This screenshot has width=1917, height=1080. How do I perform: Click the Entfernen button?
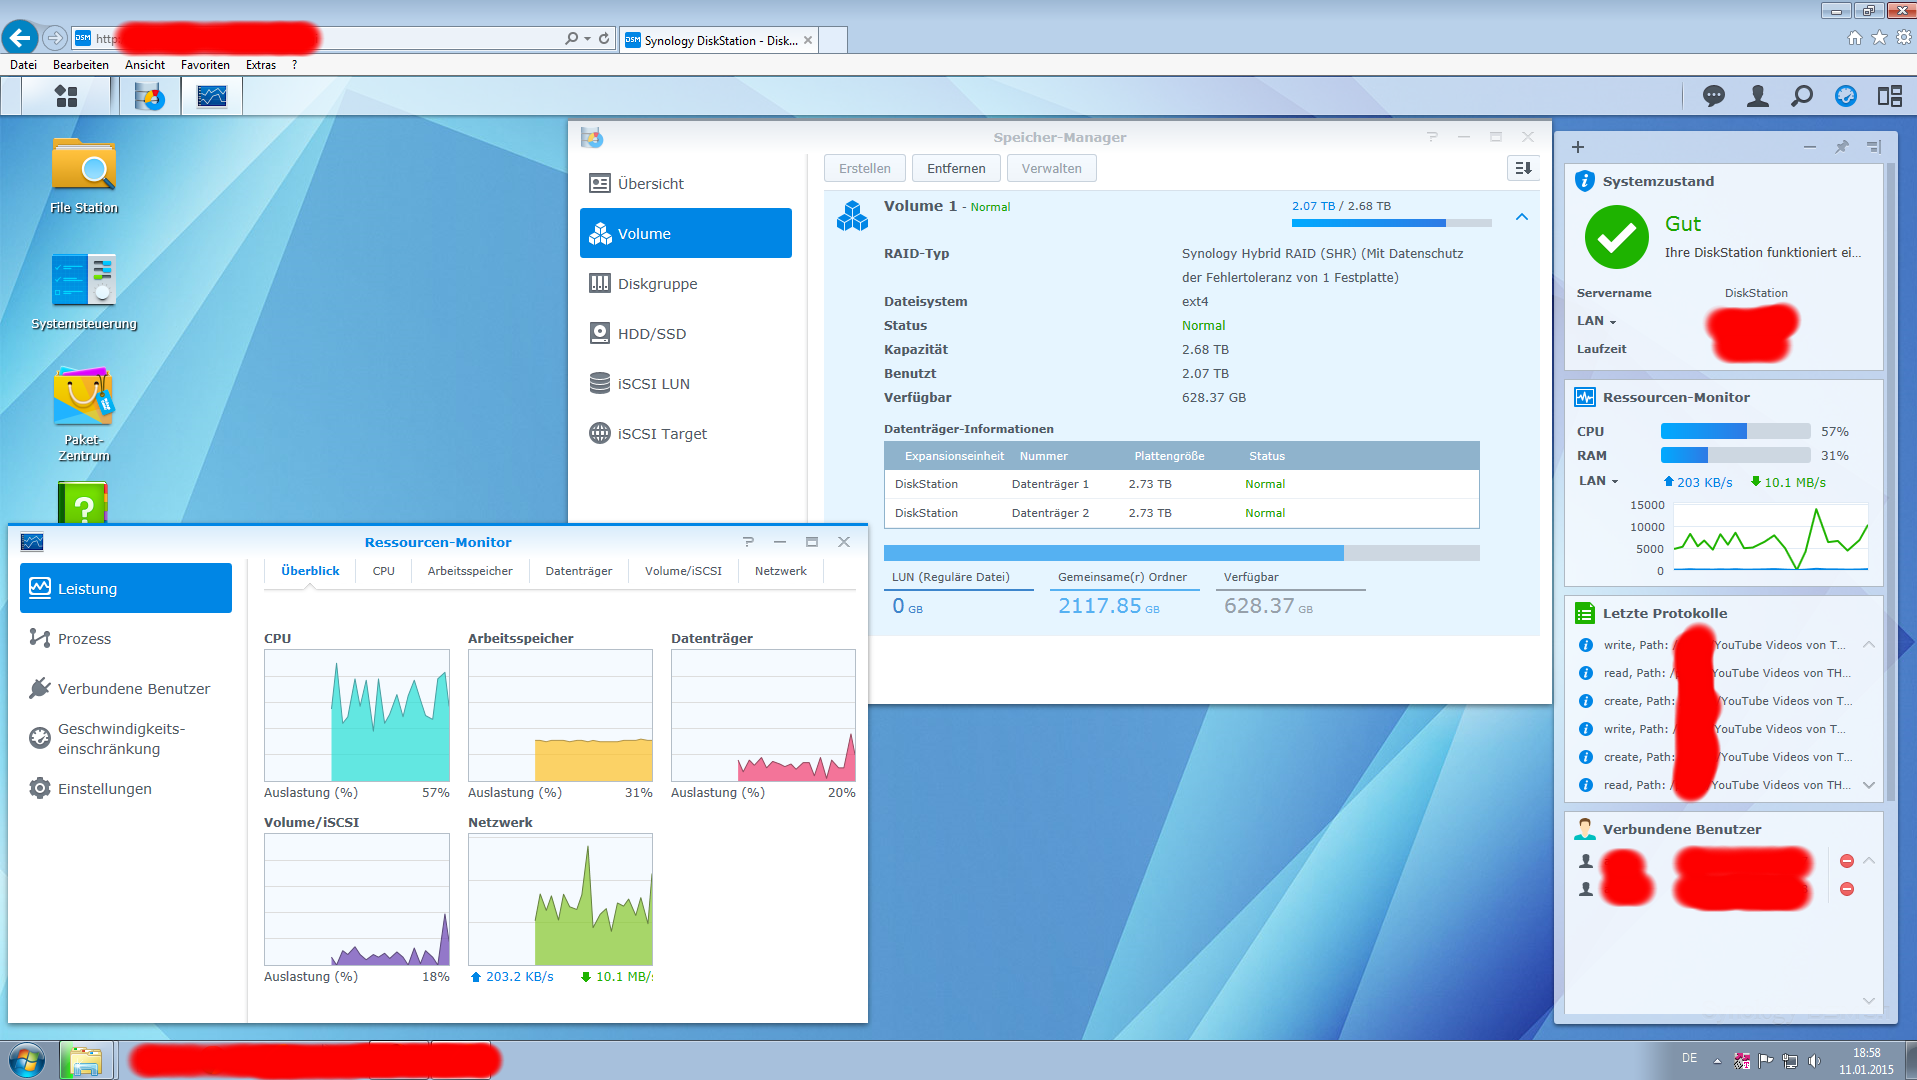955,168
